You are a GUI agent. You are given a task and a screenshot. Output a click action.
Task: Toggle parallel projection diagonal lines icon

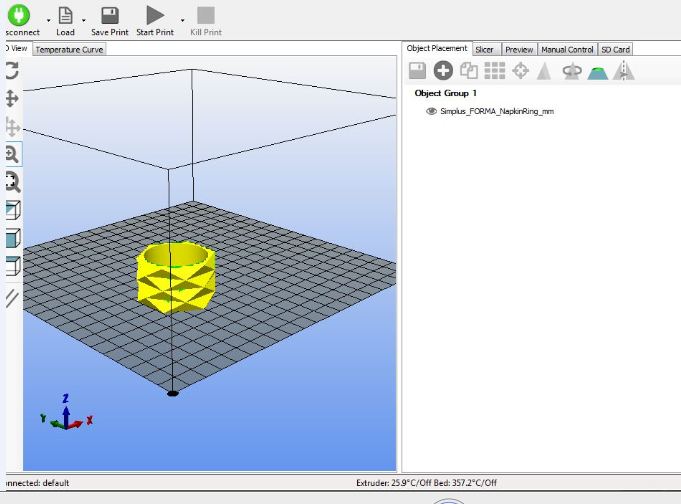(12, 298)
